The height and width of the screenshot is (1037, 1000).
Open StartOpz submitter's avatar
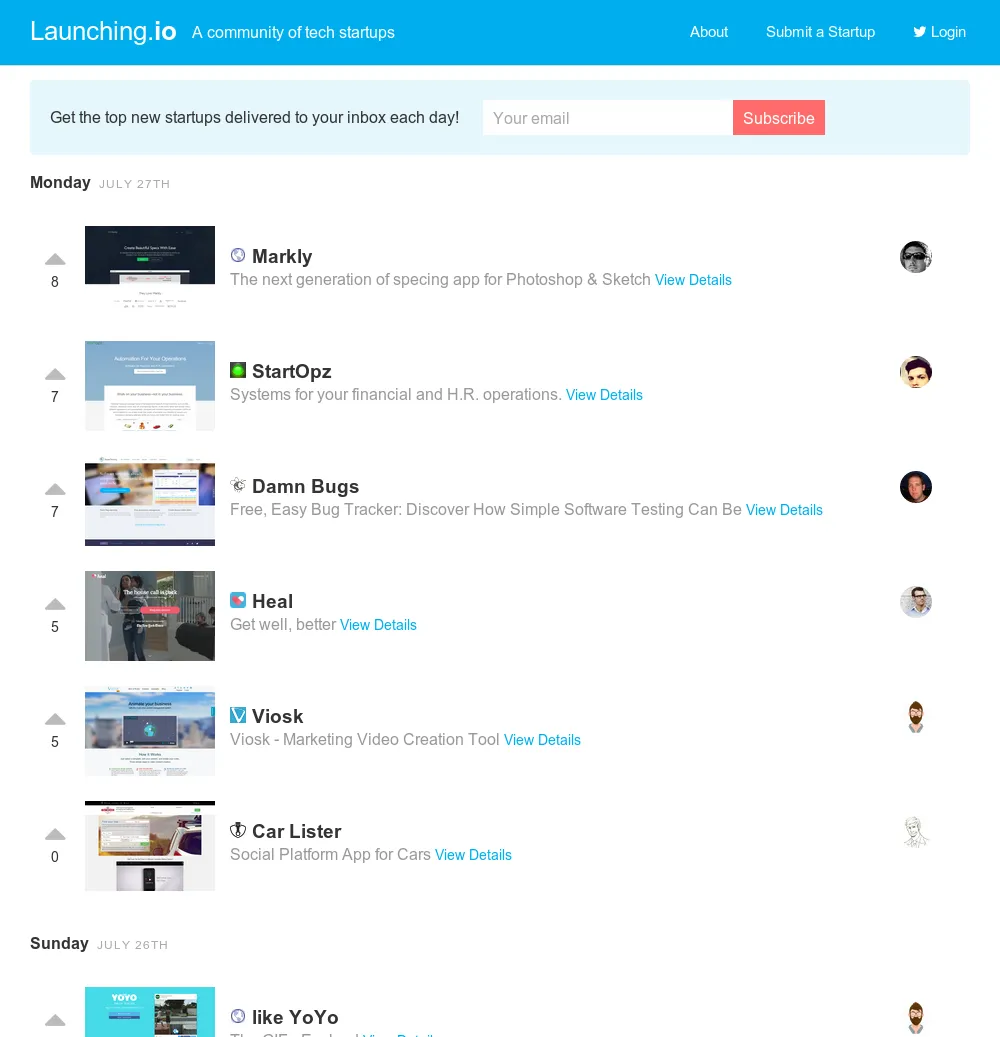pos(916,372)
